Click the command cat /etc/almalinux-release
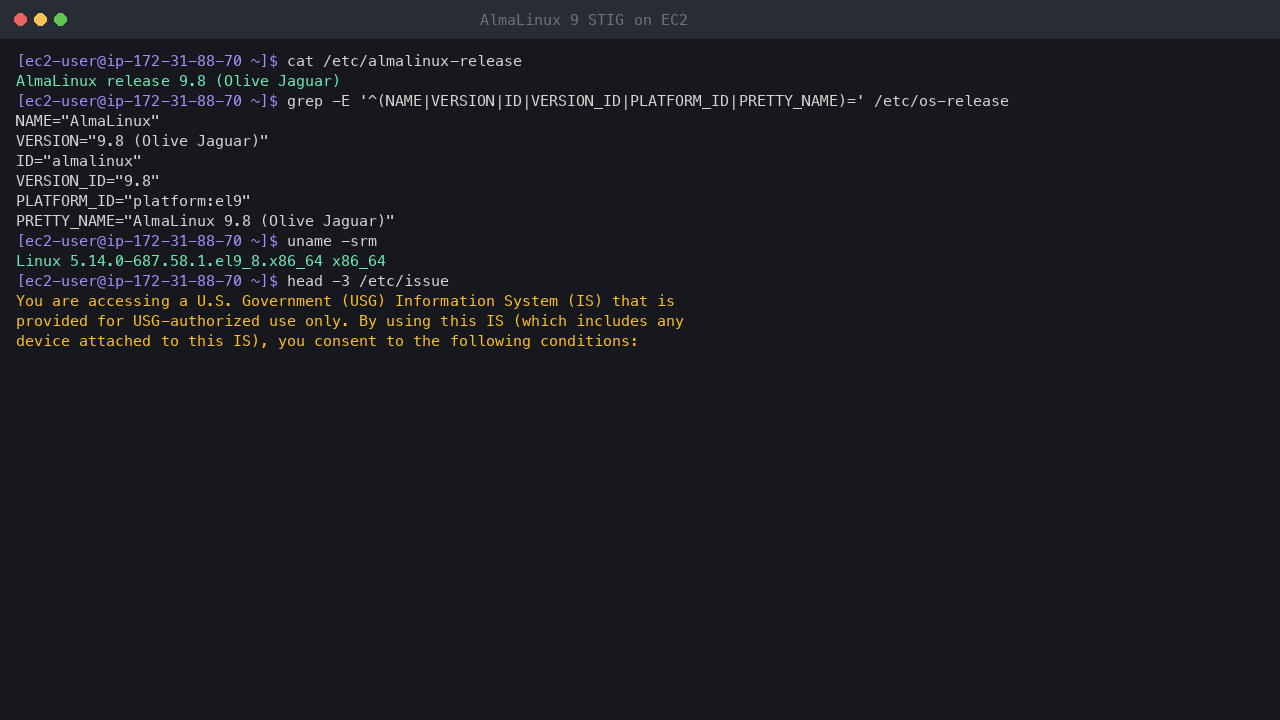The height and width of the screenshot is (720, 1280). (404, 61)
